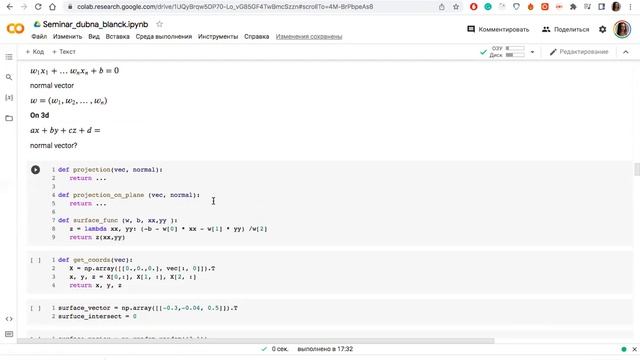Click green connection status dot
The height and width of the screenshot is (360, 640).
click(624, 349)
